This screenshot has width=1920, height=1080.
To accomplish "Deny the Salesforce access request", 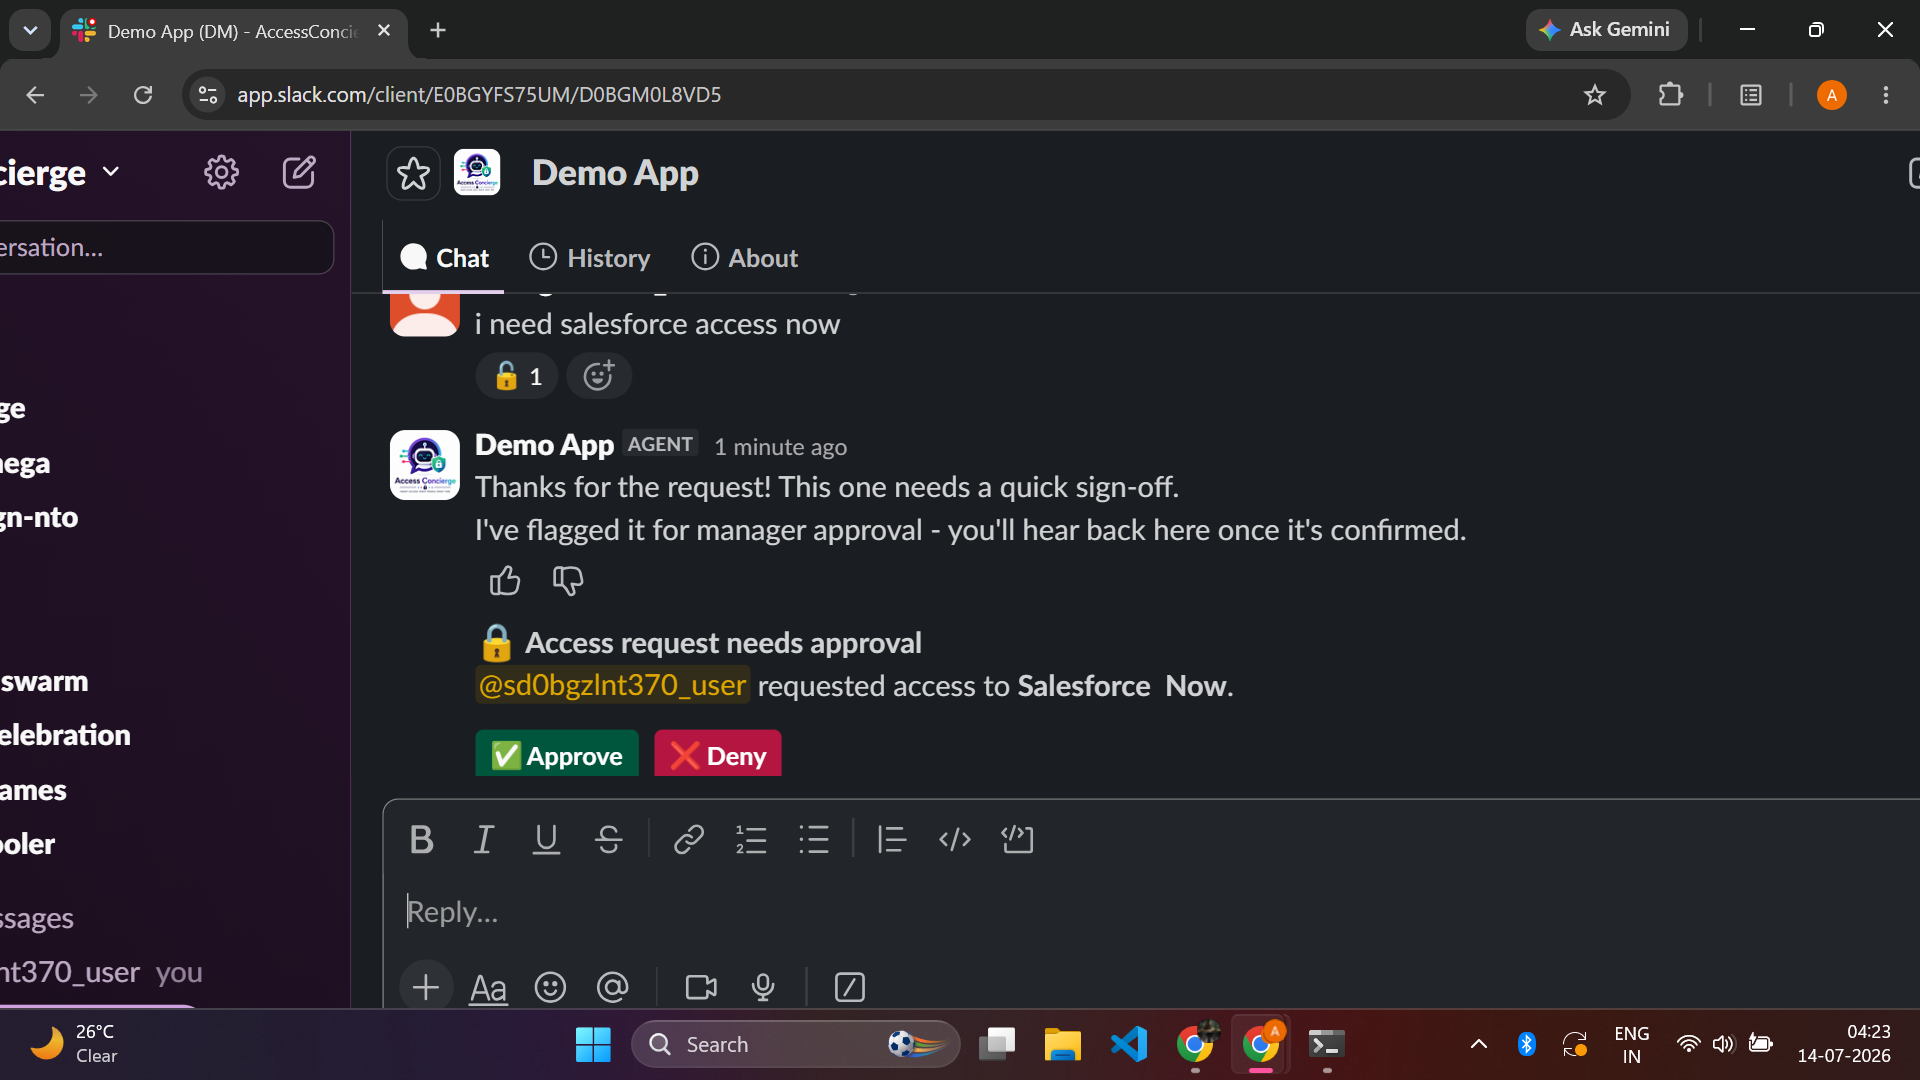I will click(718, 754).
